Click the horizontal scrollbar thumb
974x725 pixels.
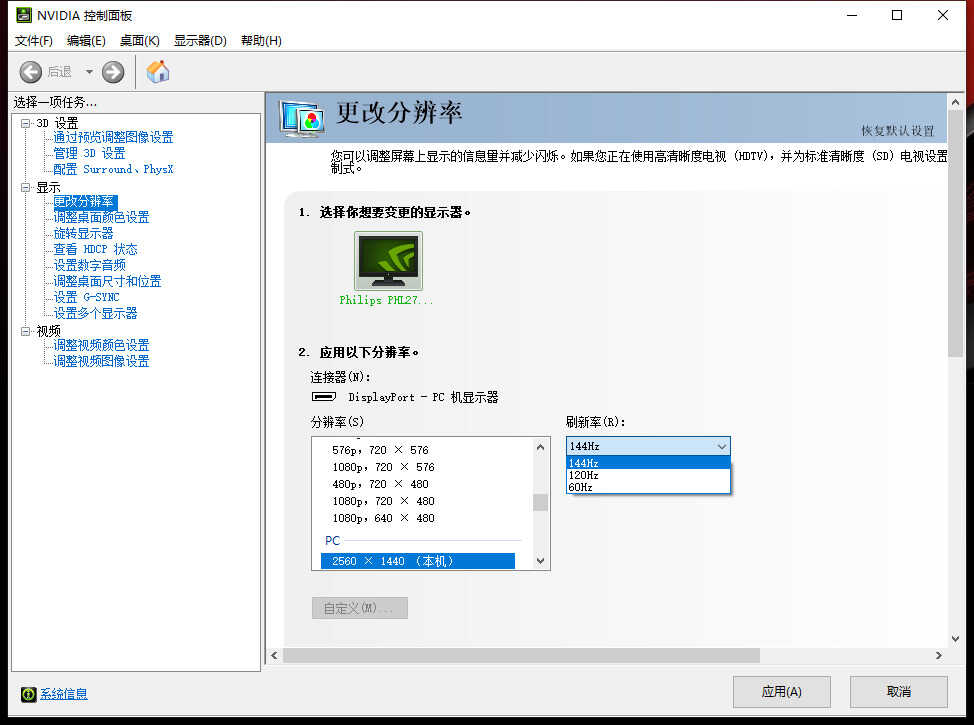pos(521,655)
